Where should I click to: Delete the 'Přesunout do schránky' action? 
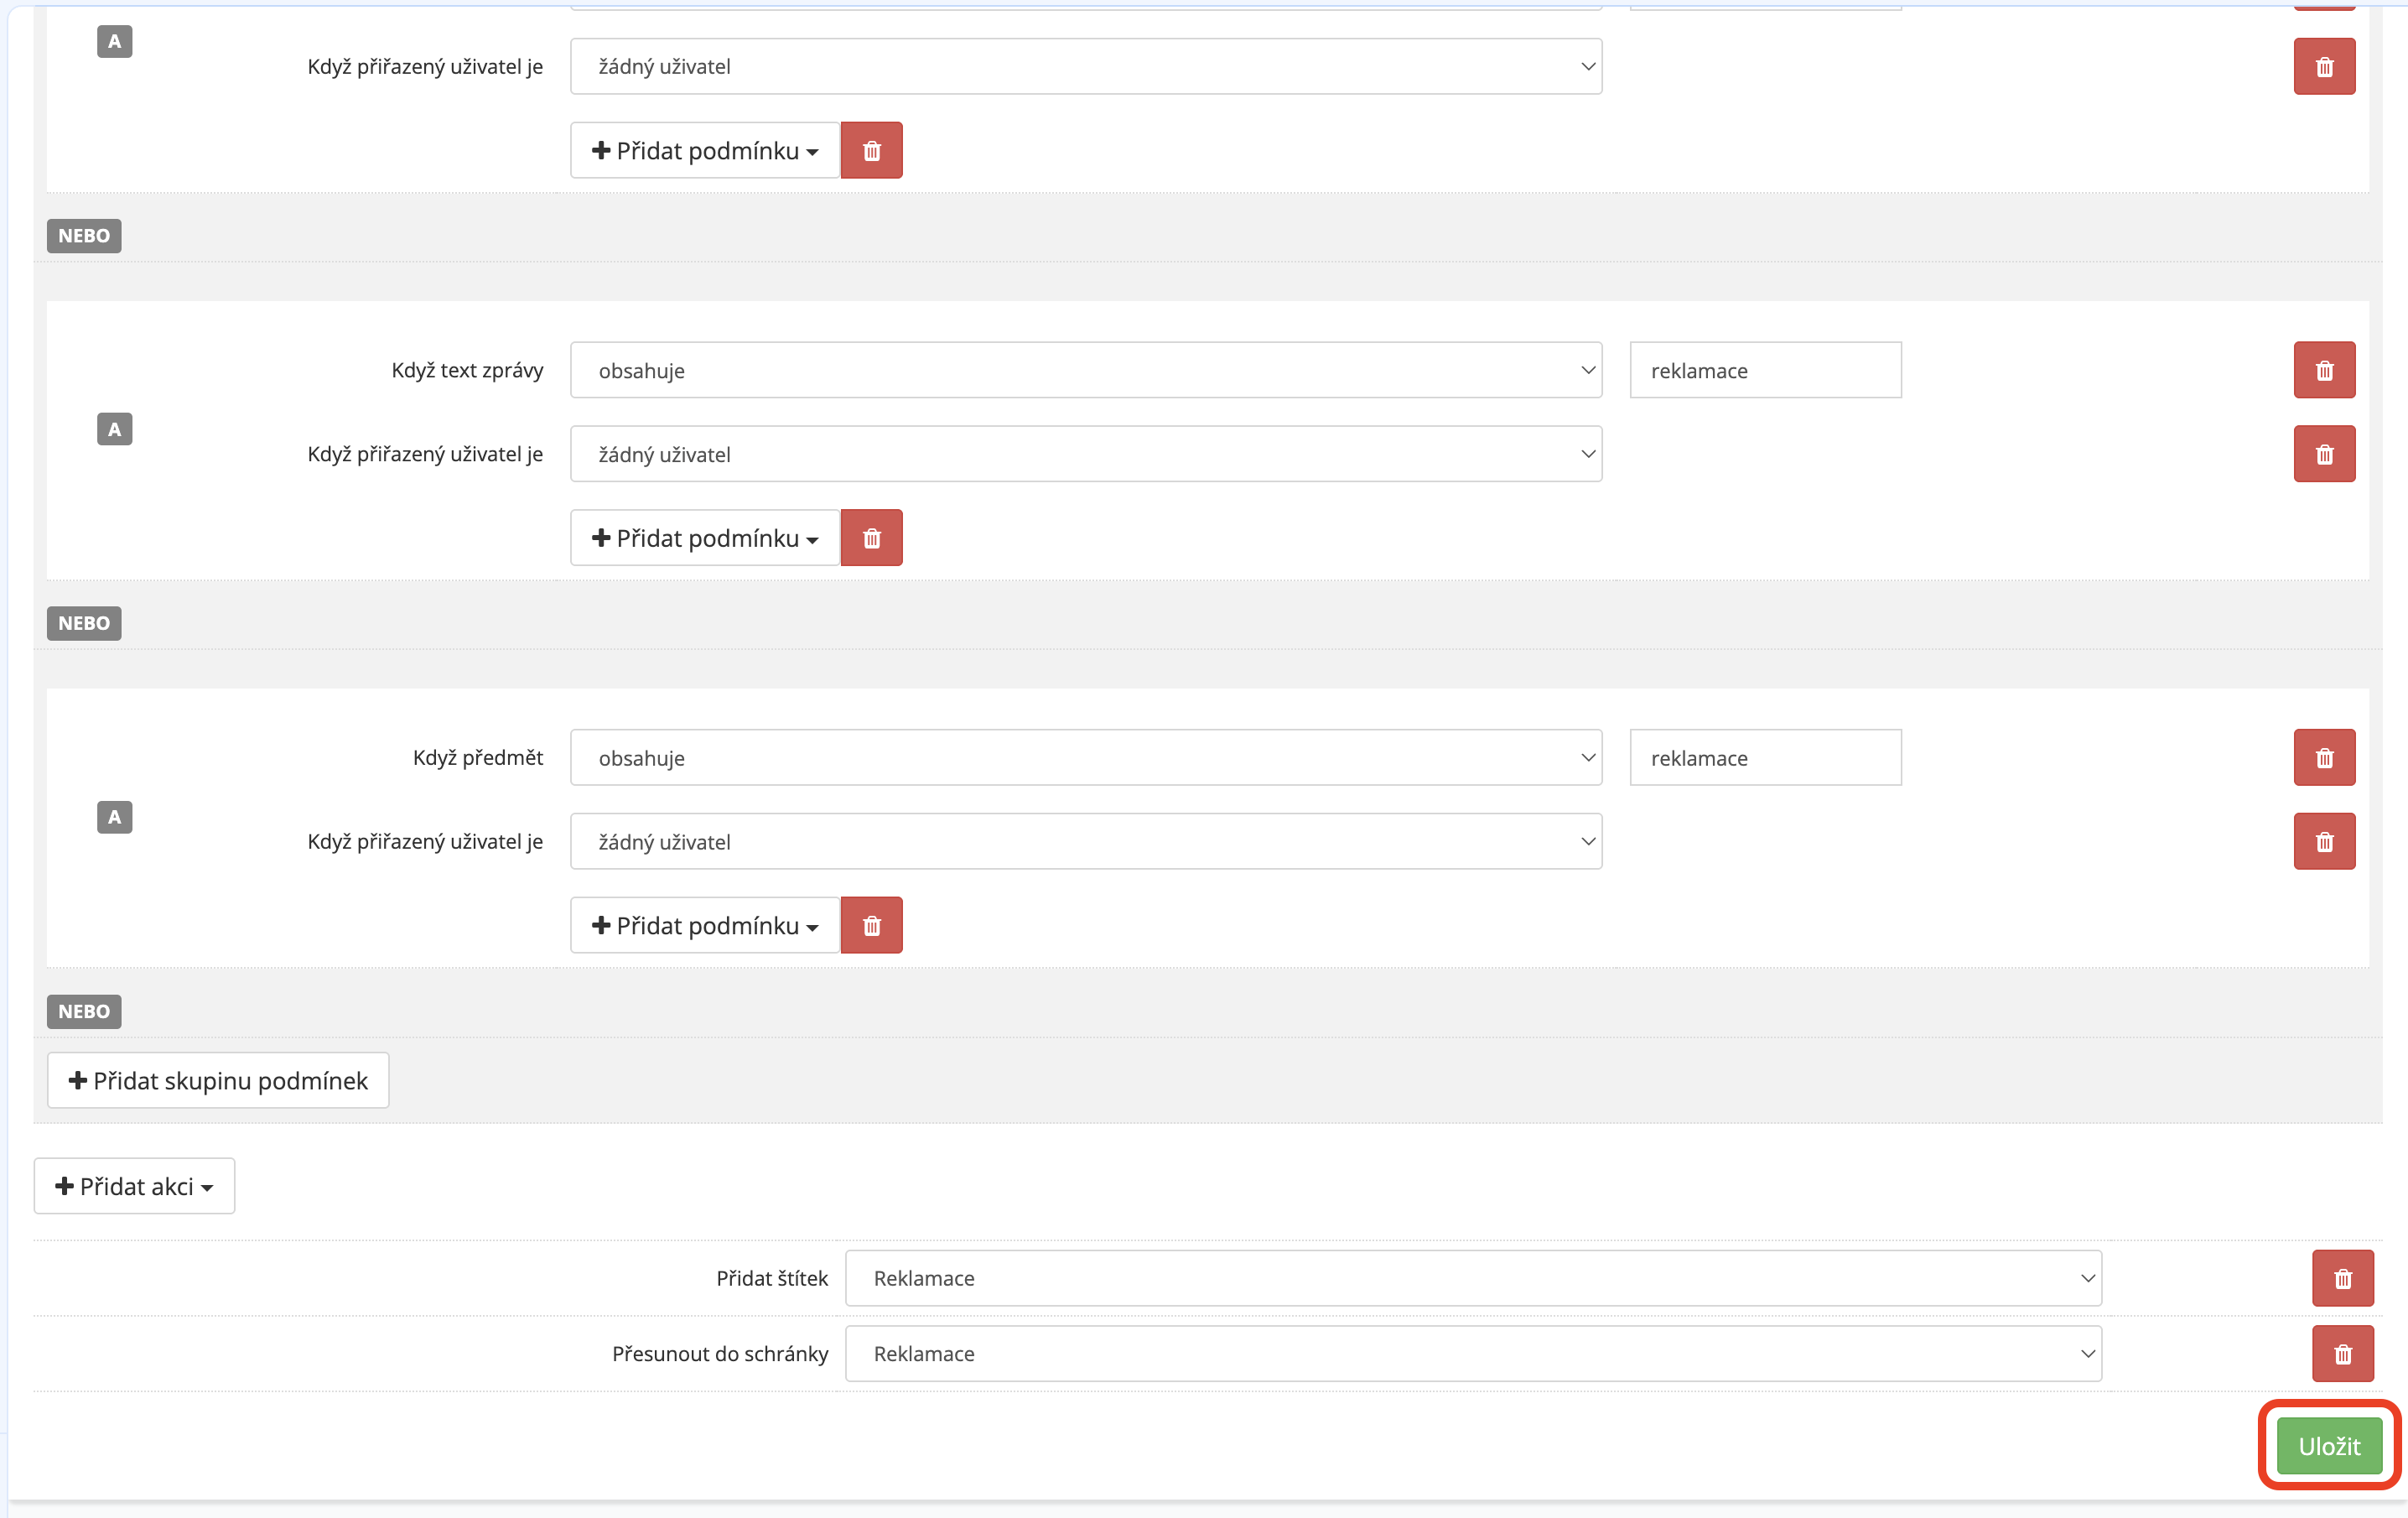click(2342, 1353)
